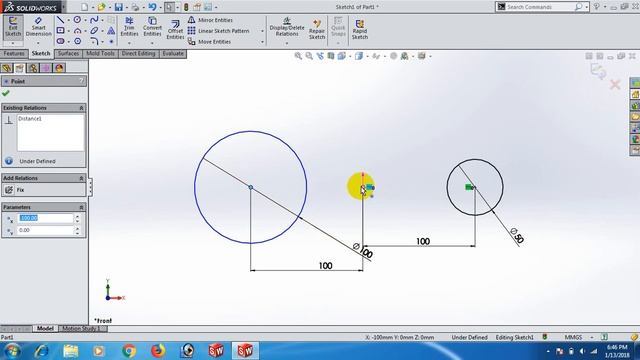This screenshot has width=640, height=360.
Task: Click the Open file icon
Action: point(101,7)
